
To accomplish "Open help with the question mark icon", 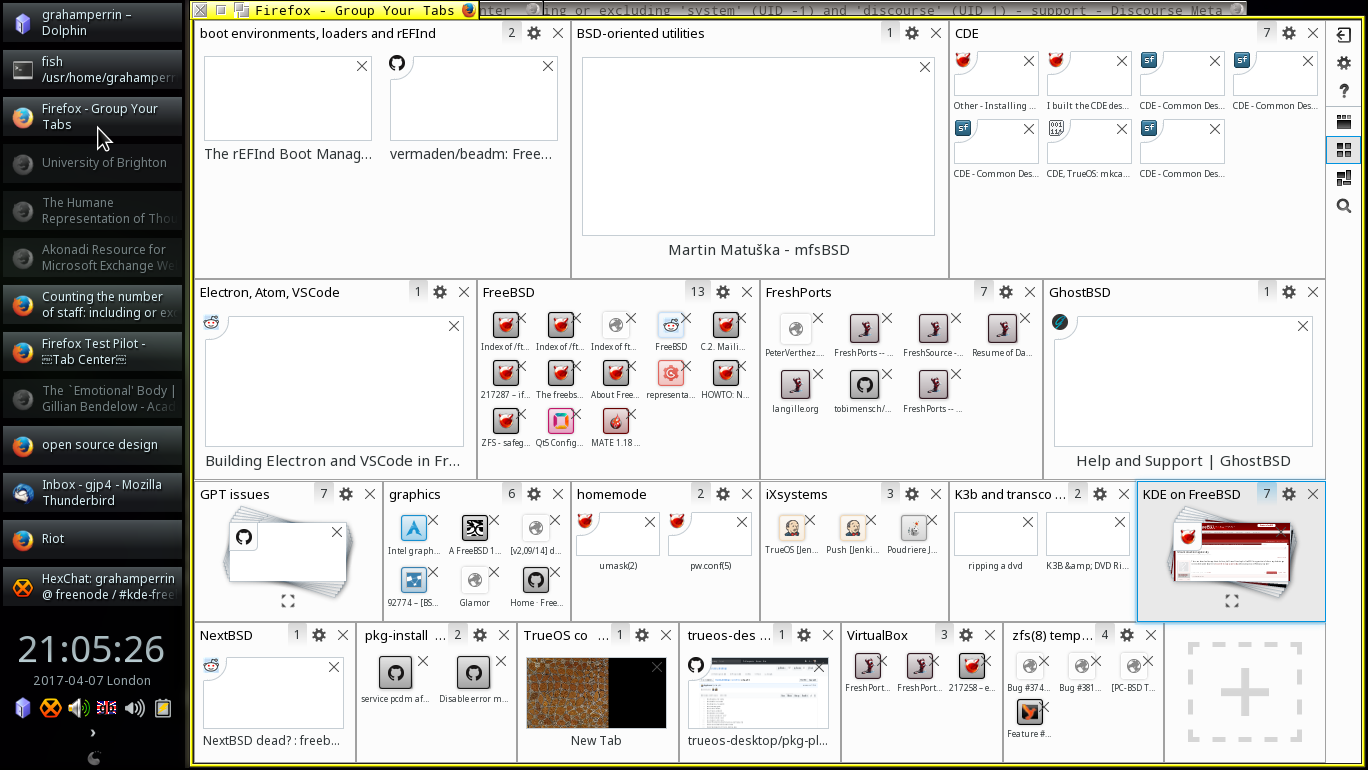I will (x=1343, y=91).
